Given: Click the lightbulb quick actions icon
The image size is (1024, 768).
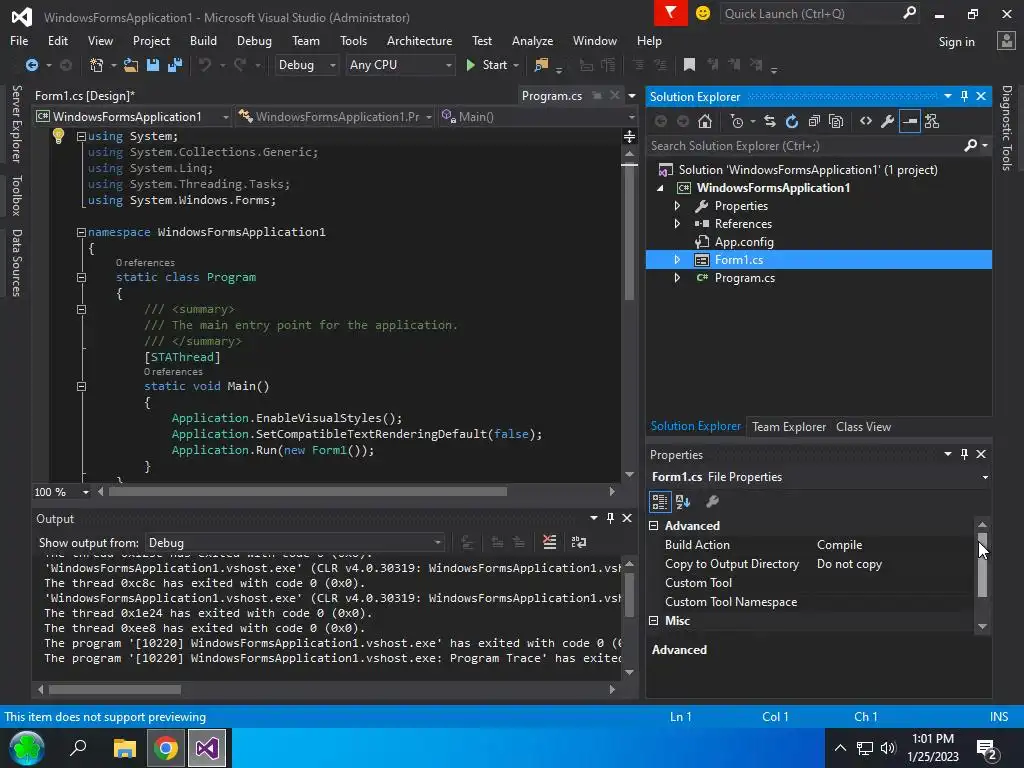Looking at the screenshot, I should pyautogui.click(x=58, y=136).
